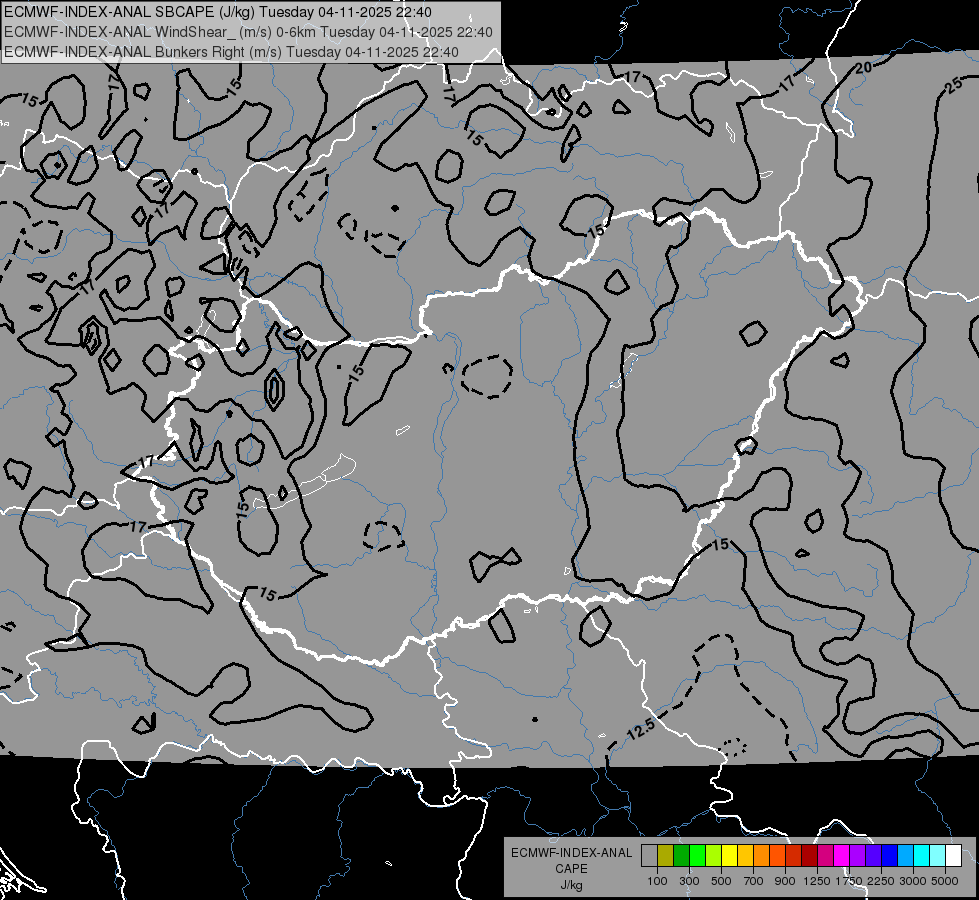Viewport: 979px width, 900px height.
Task: Click the 2250 legend value
Action: [880, 881]
